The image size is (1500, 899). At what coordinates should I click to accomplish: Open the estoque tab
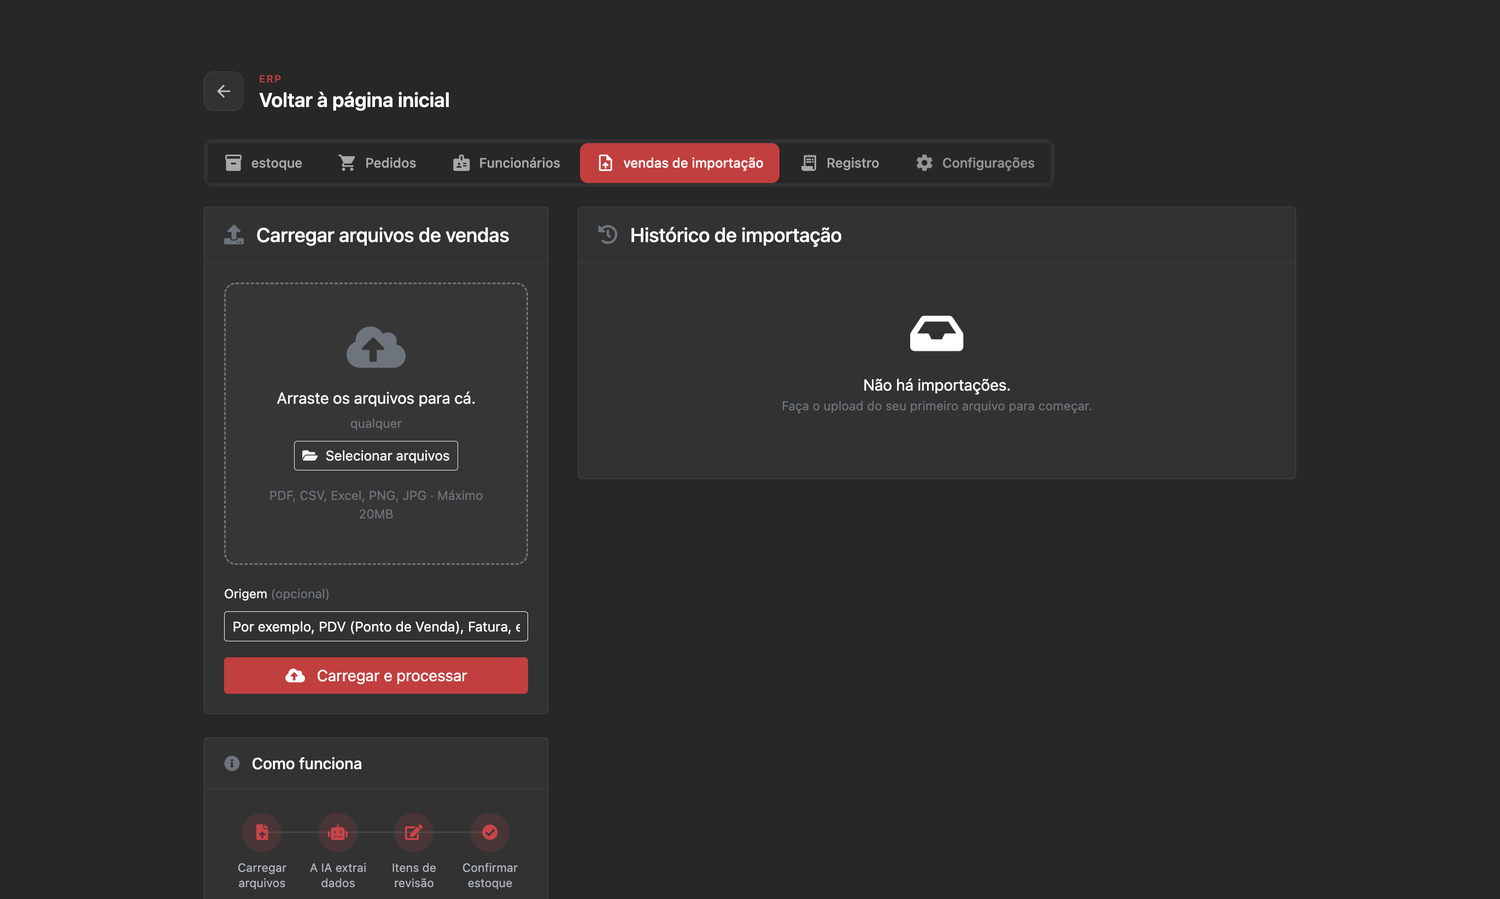pyautogui.click(x=263, y=163)
